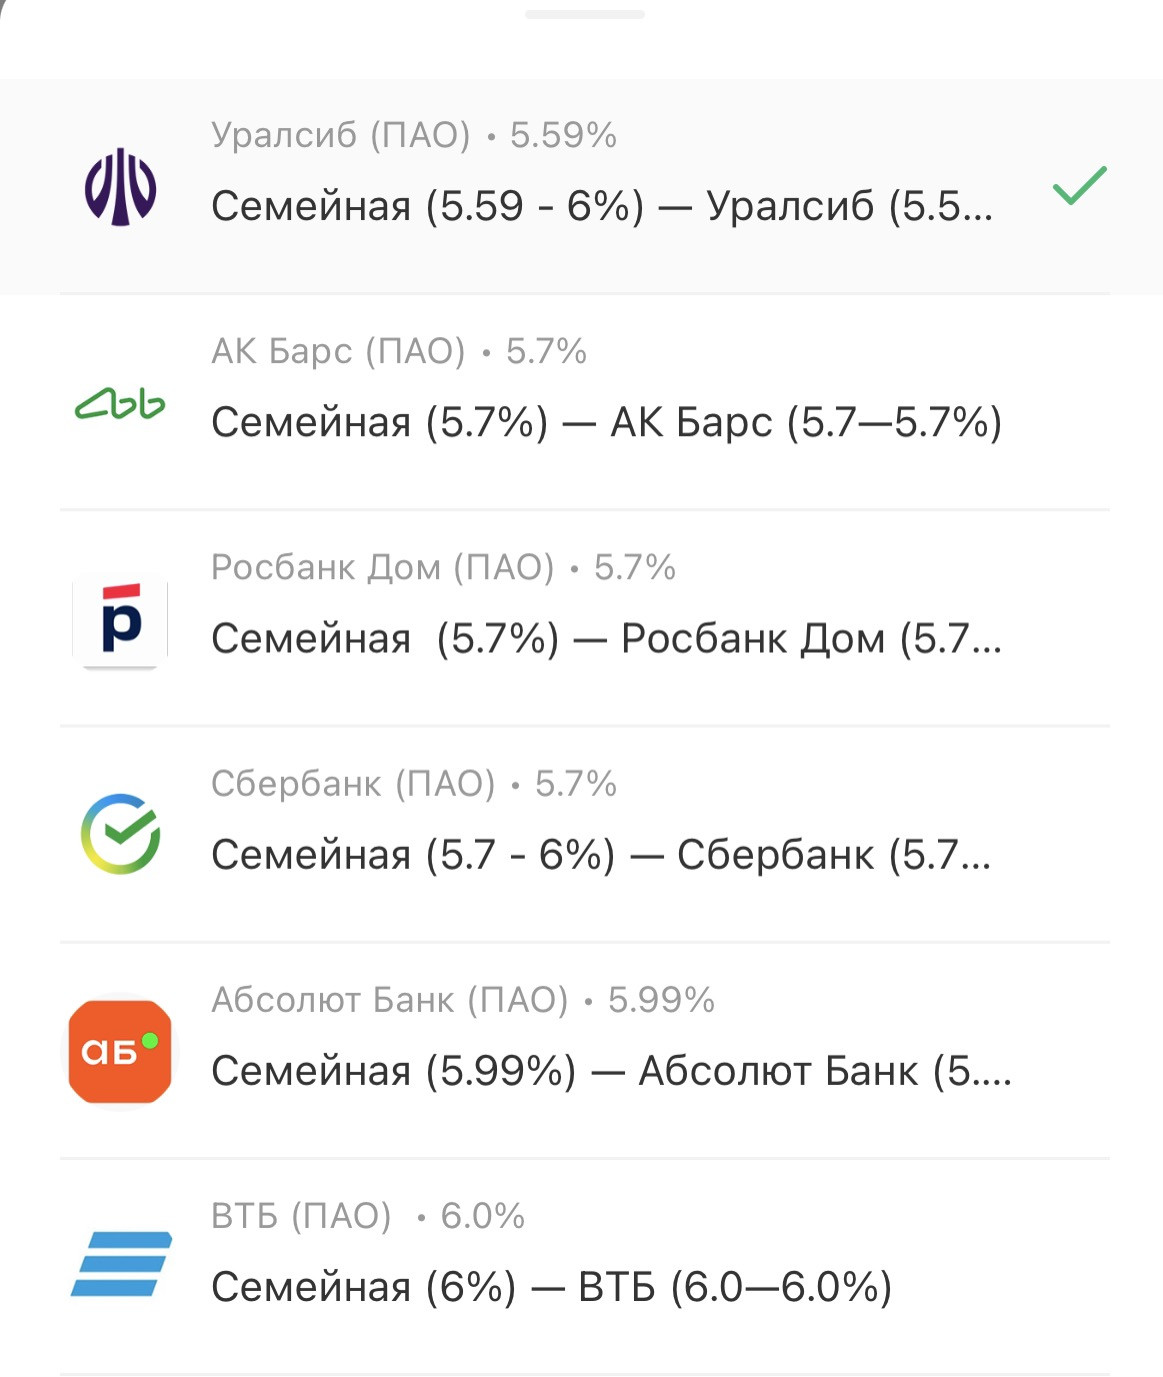Image resolution: width=1163 pixels, height=1377 pixels.
Task: Tap the orange Абсолют Банк logo
Action: pyautogui.click(x=120, y=1051)
